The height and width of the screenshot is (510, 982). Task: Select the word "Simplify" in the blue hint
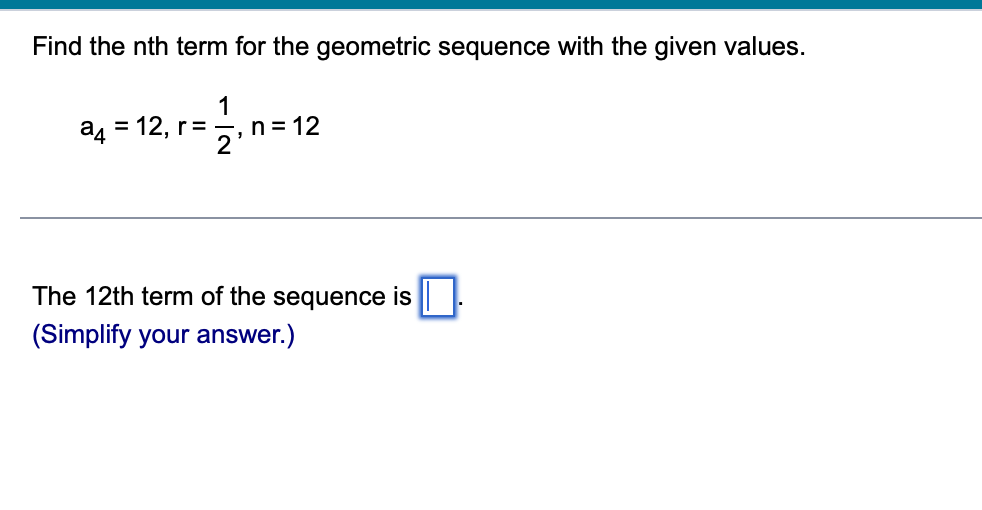tap(81, 335)
